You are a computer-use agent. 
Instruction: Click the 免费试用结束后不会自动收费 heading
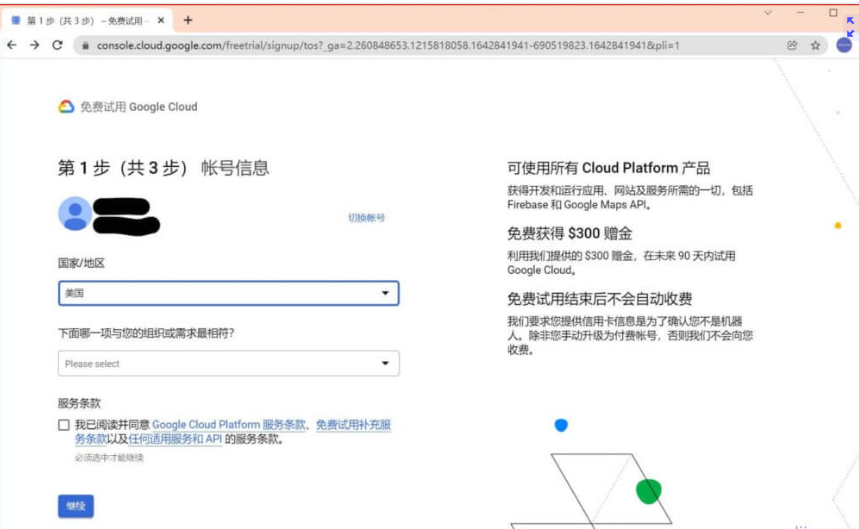click(x=599, y=298)
